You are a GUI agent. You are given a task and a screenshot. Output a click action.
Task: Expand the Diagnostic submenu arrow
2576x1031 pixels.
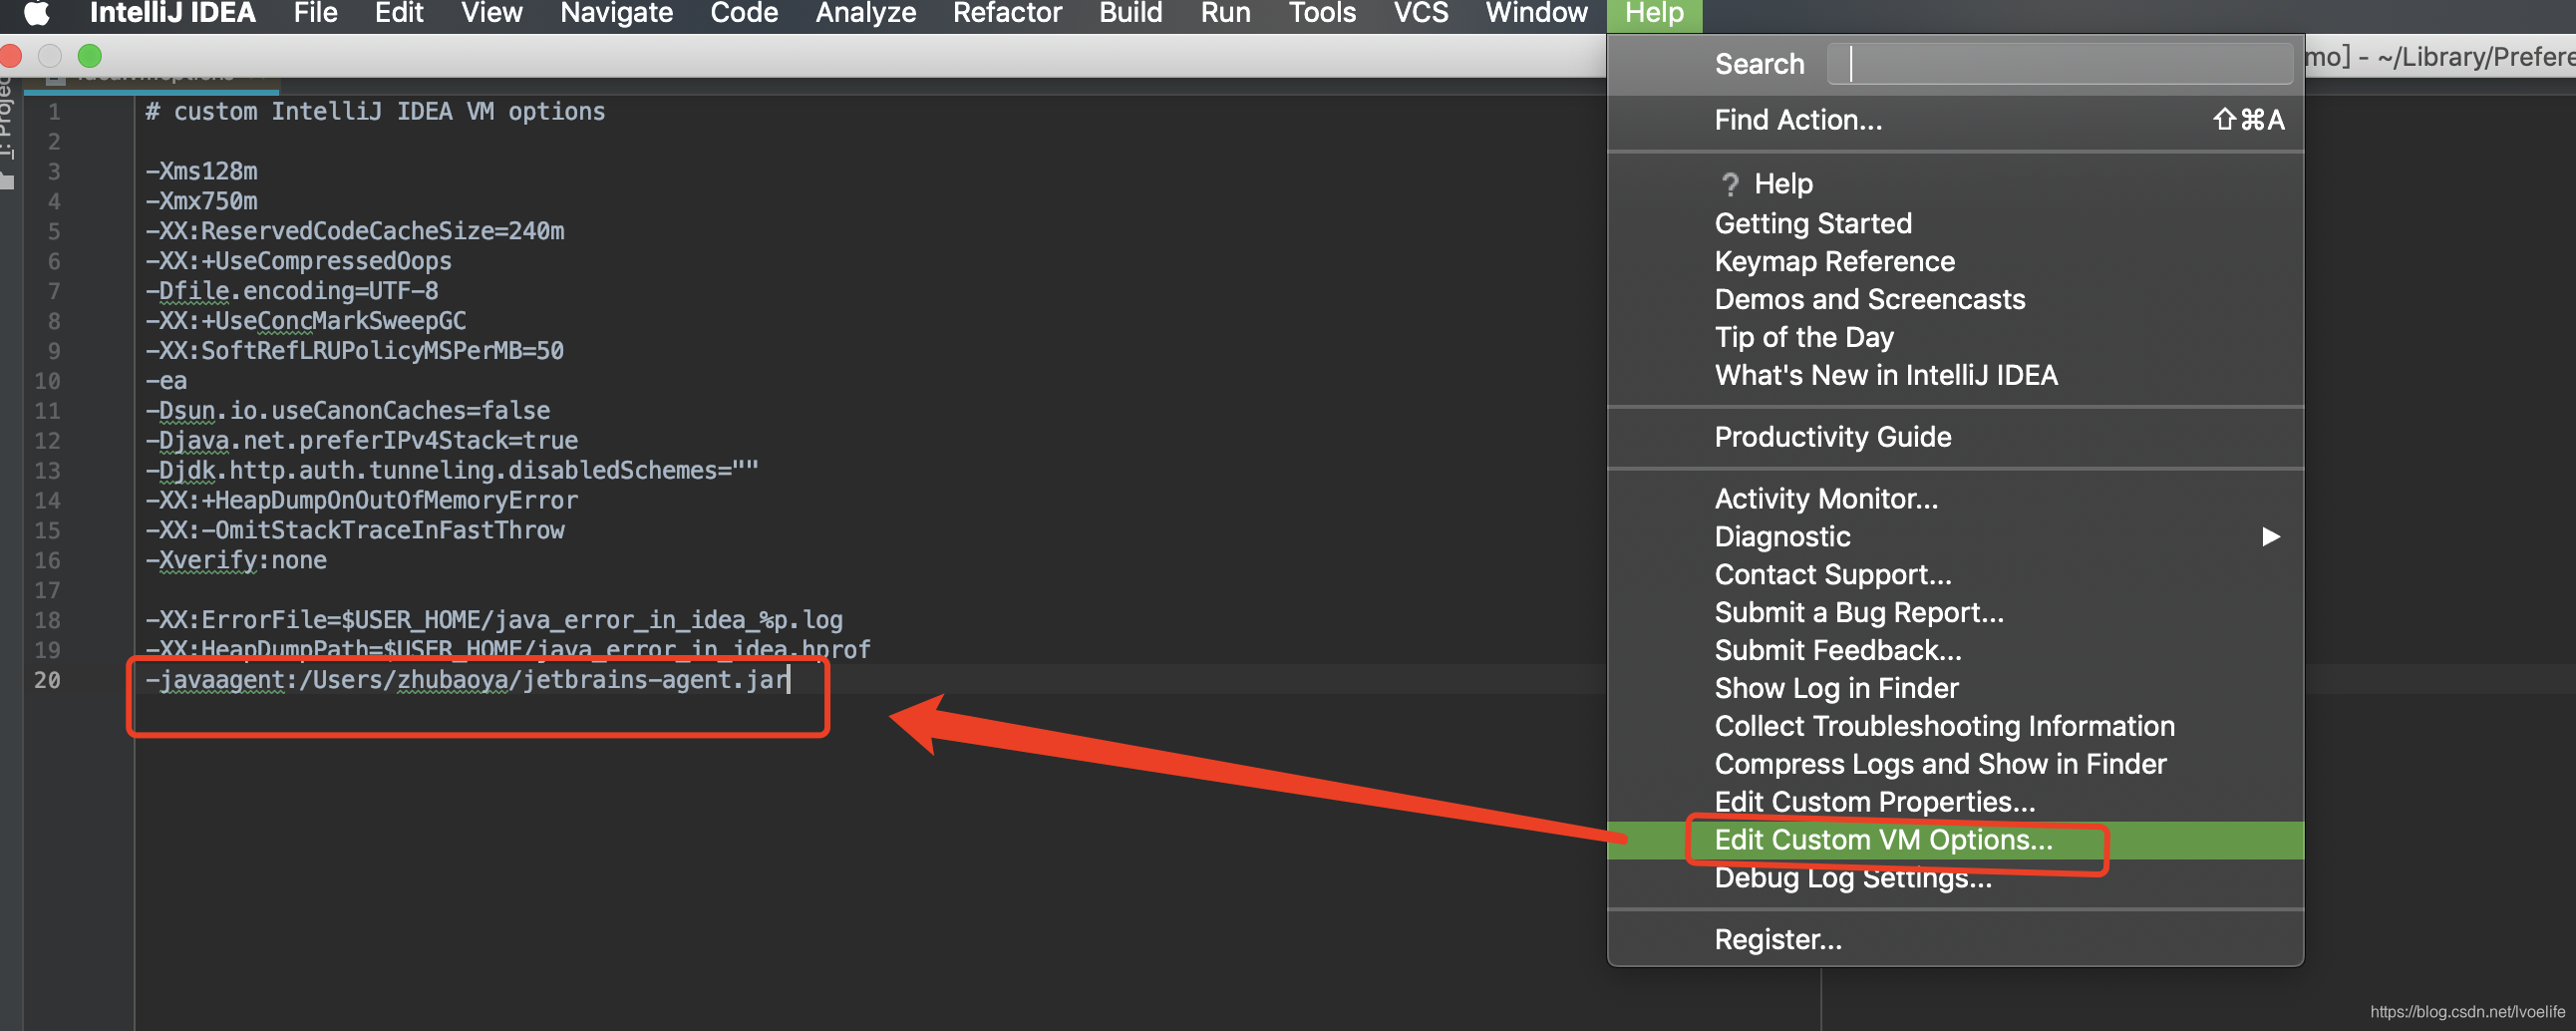pyautogui.click(x=2271, y=537)
